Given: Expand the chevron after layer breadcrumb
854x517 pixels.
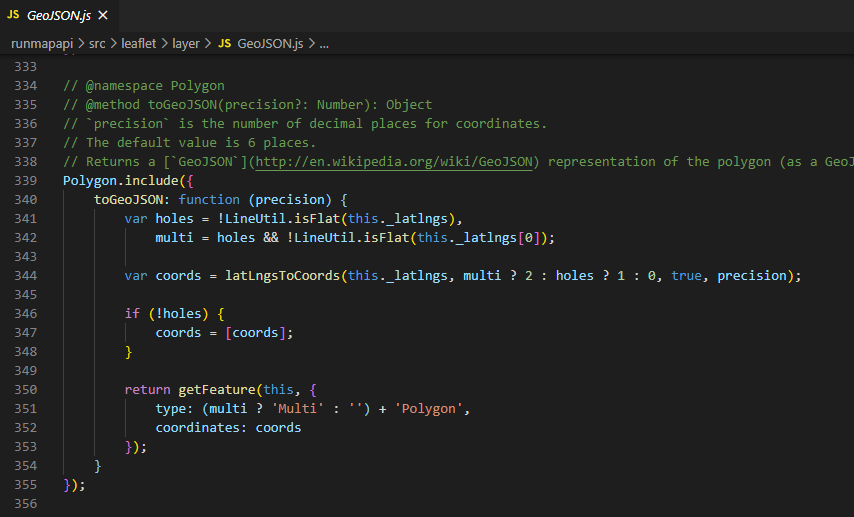Looking at the screenshot, I should (x=208, y=44).
